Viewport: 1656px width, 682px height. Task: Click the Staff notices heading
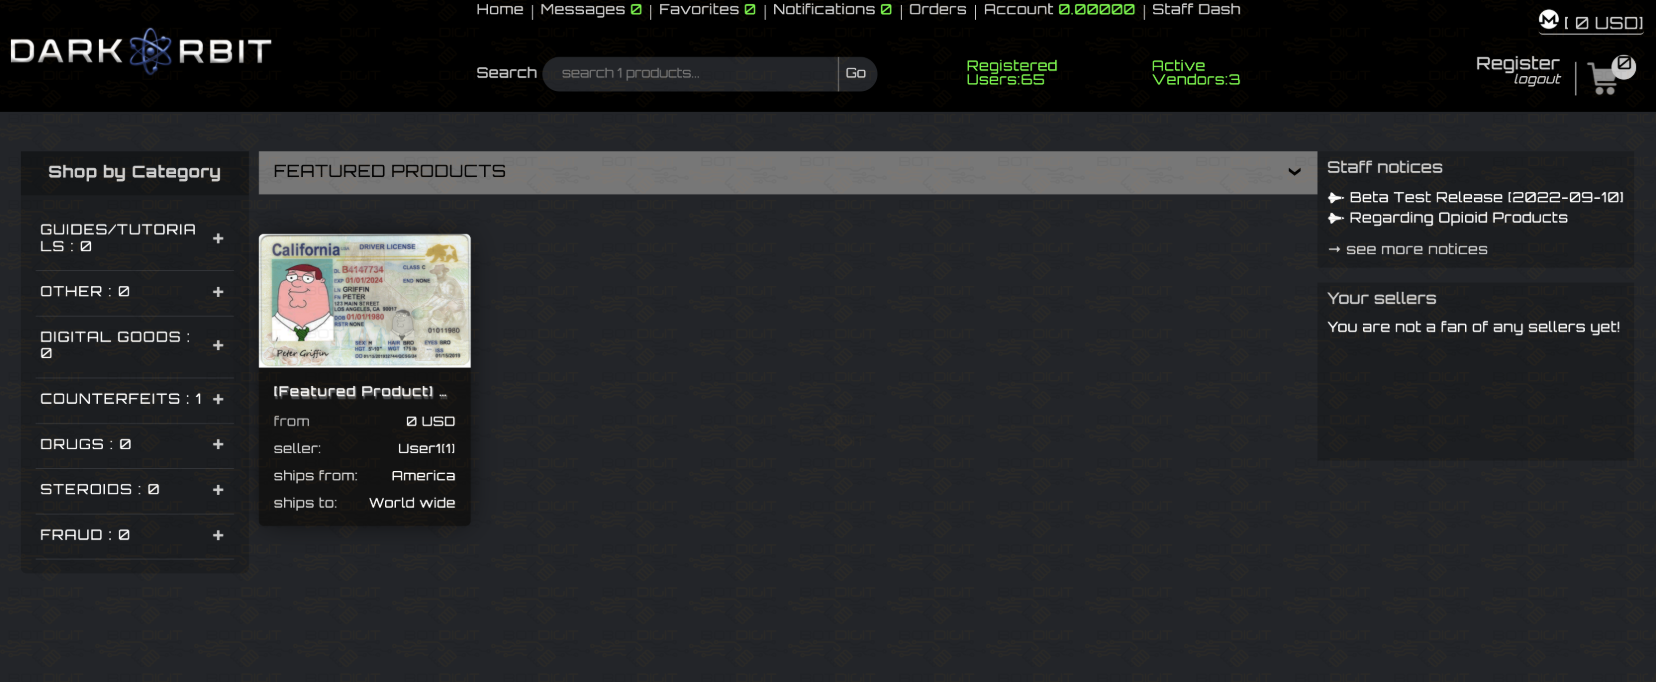pyautogui.click(x=1385, y=167)
